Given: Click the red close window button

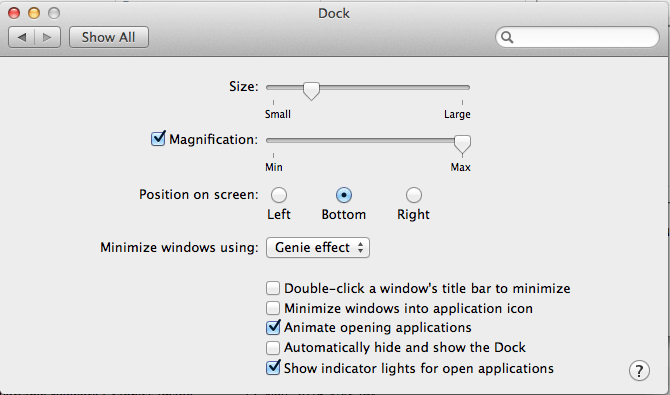Looking at the screenshot, I should (14, 13).
